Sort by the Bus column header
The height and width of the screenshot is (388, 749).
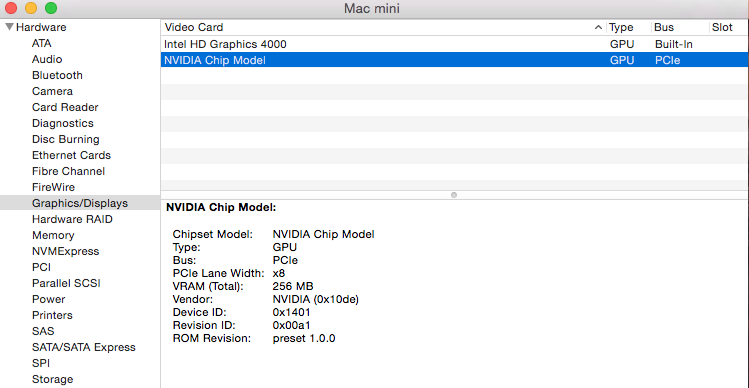[663, 27]
